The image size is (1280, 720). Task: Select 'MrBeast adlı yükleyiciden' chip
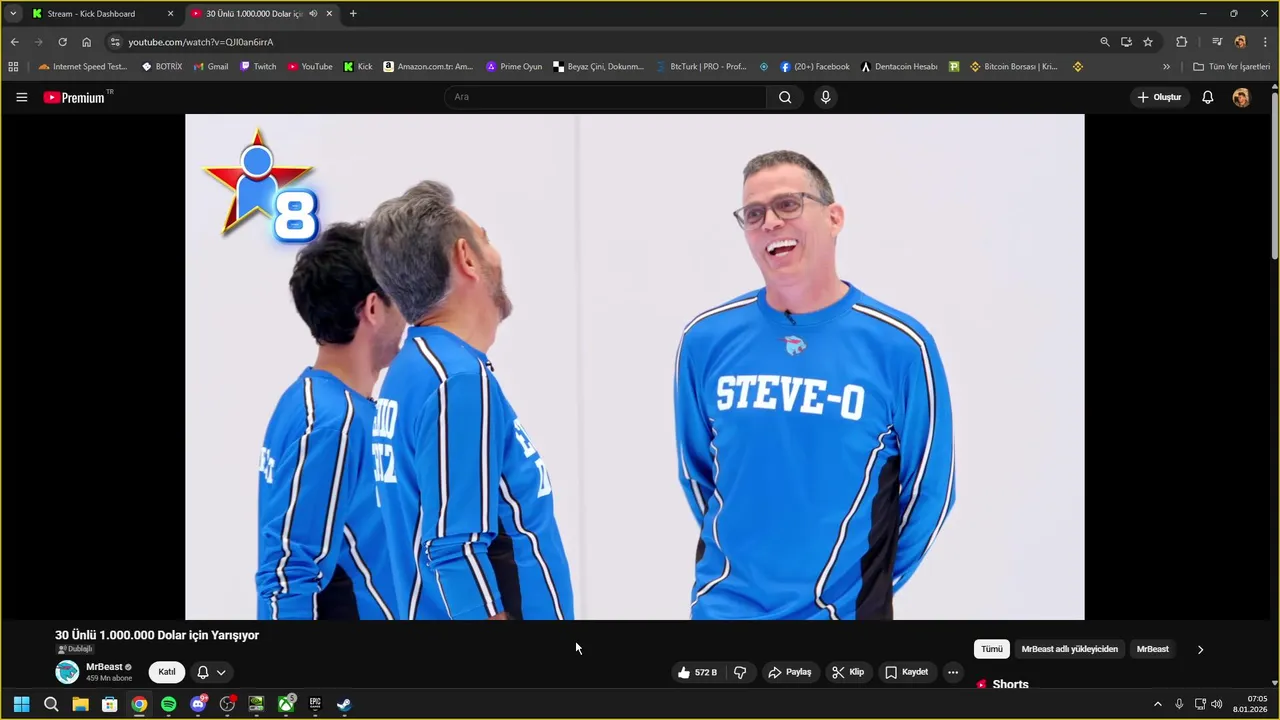[1069, 649]
